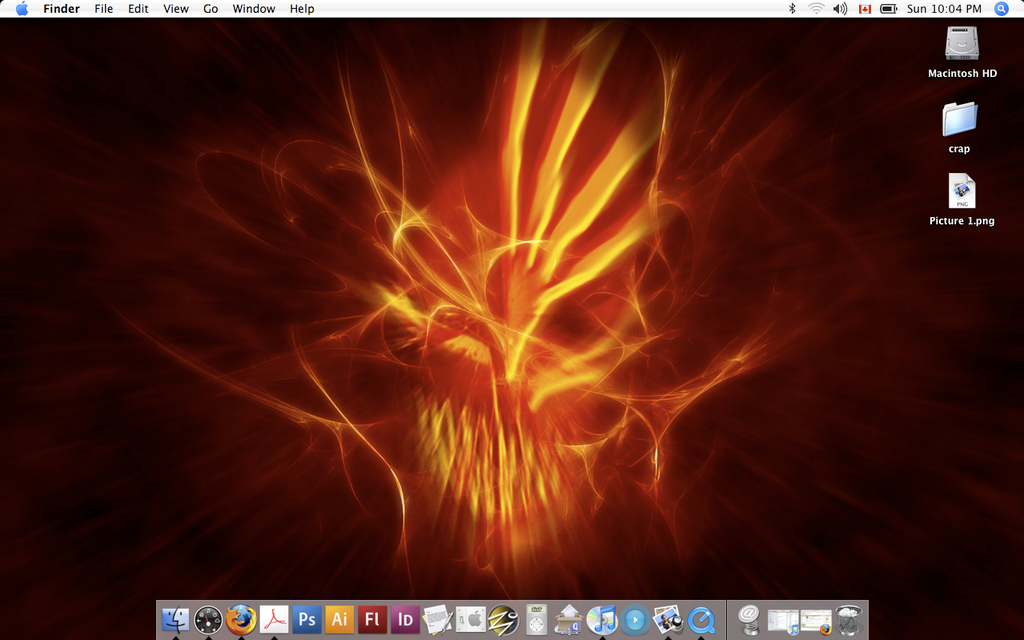Open Photoshop via the Ps icon
Screen dimensions: 1024x640
click(x=307, y=620)
